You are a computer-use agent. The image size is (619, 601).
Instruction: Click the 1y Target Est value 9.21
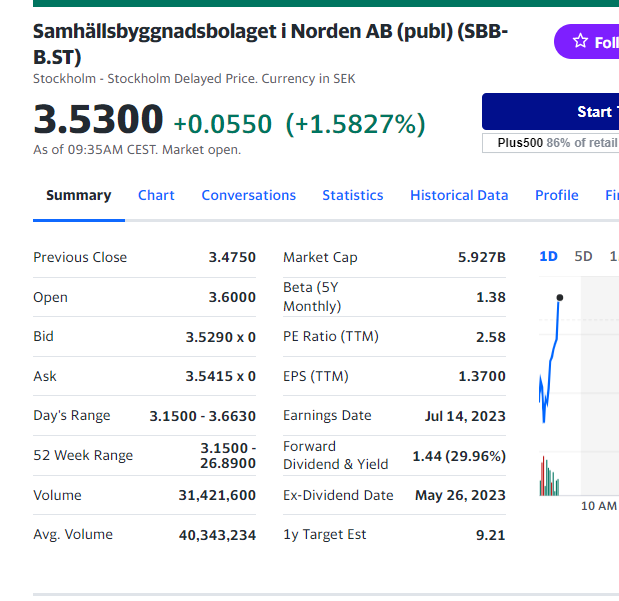click(490, 535)
